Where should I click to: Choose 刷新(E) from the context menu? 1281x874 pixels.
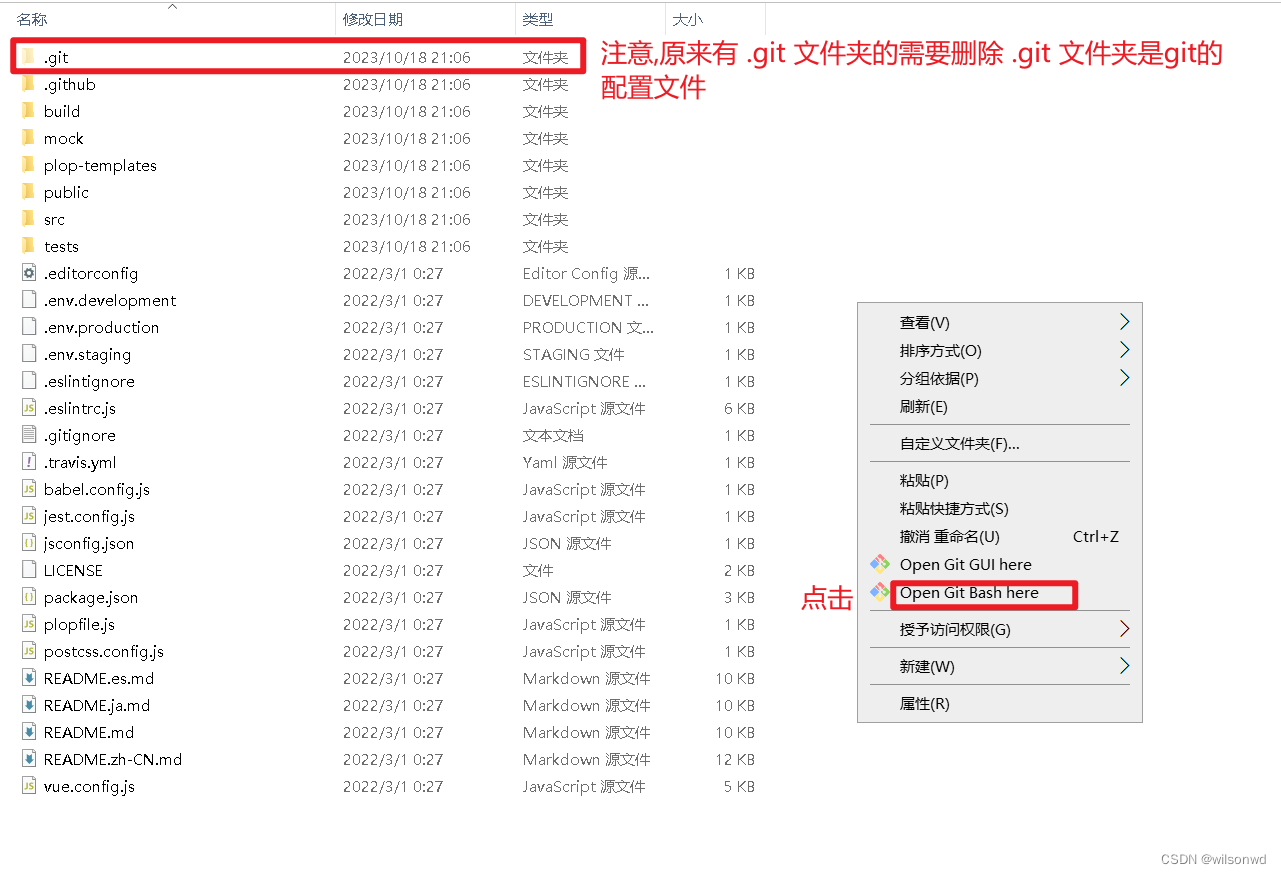pyautogui.click(x=923, y=406)
